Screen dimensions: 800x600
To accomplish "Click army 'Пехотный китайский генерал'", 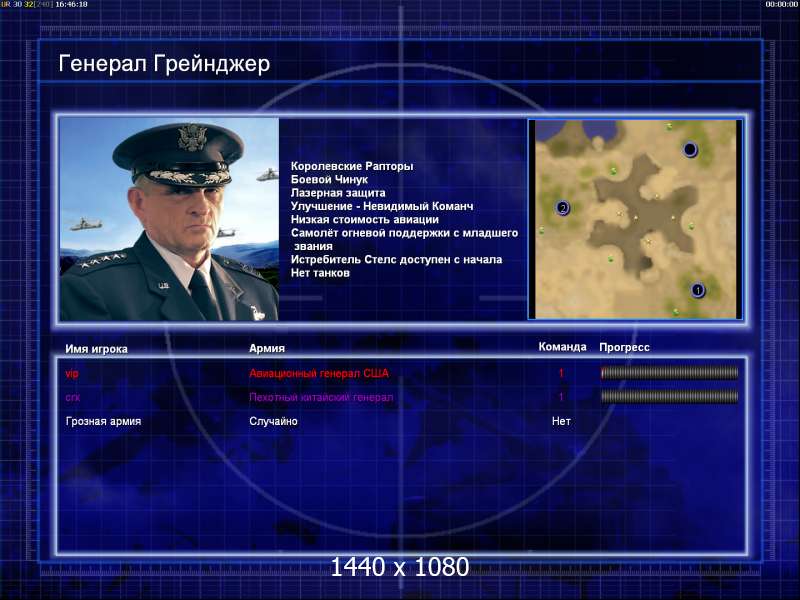I will 321,397.
